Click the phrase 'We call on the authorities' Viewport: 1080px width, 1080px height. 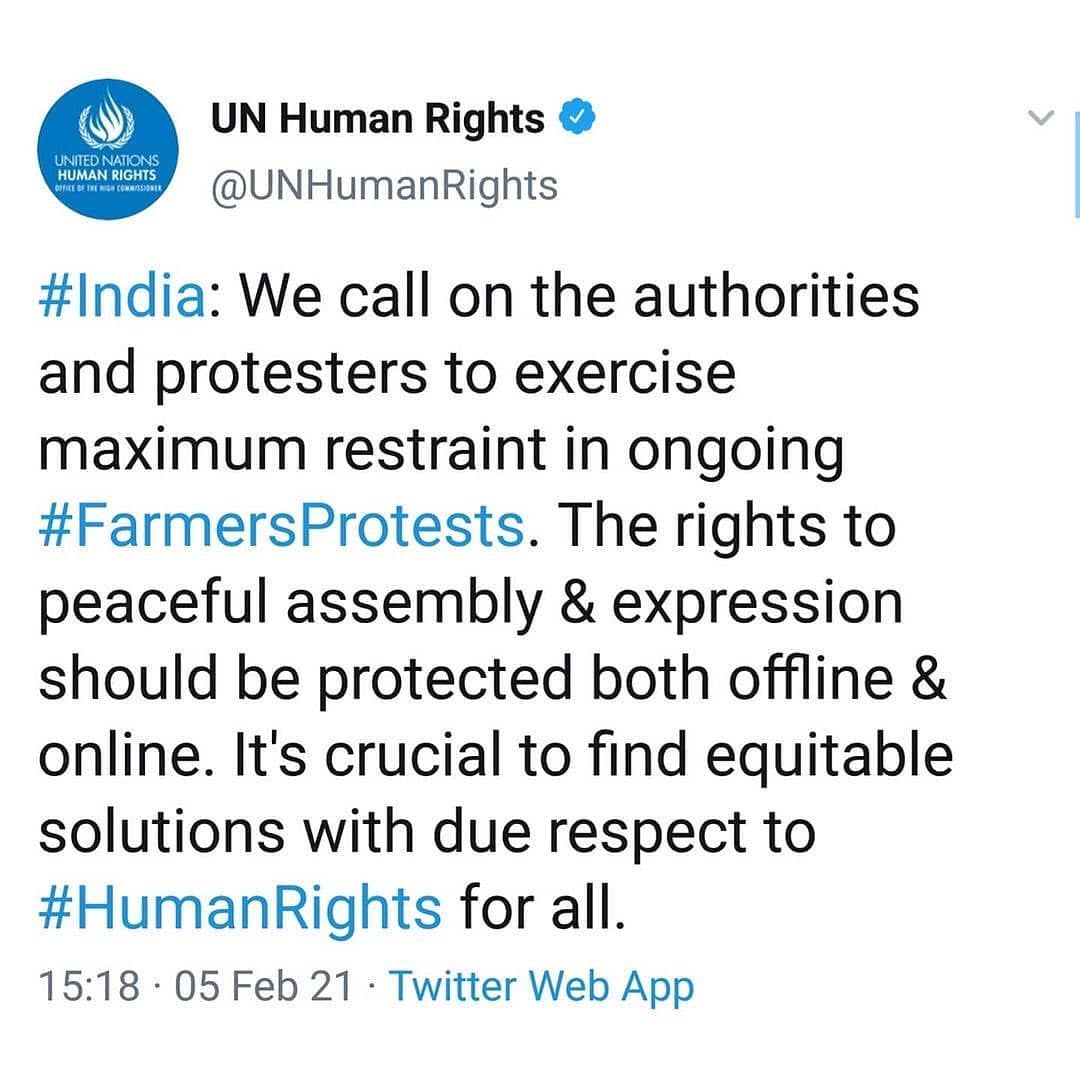coord(579,296)
